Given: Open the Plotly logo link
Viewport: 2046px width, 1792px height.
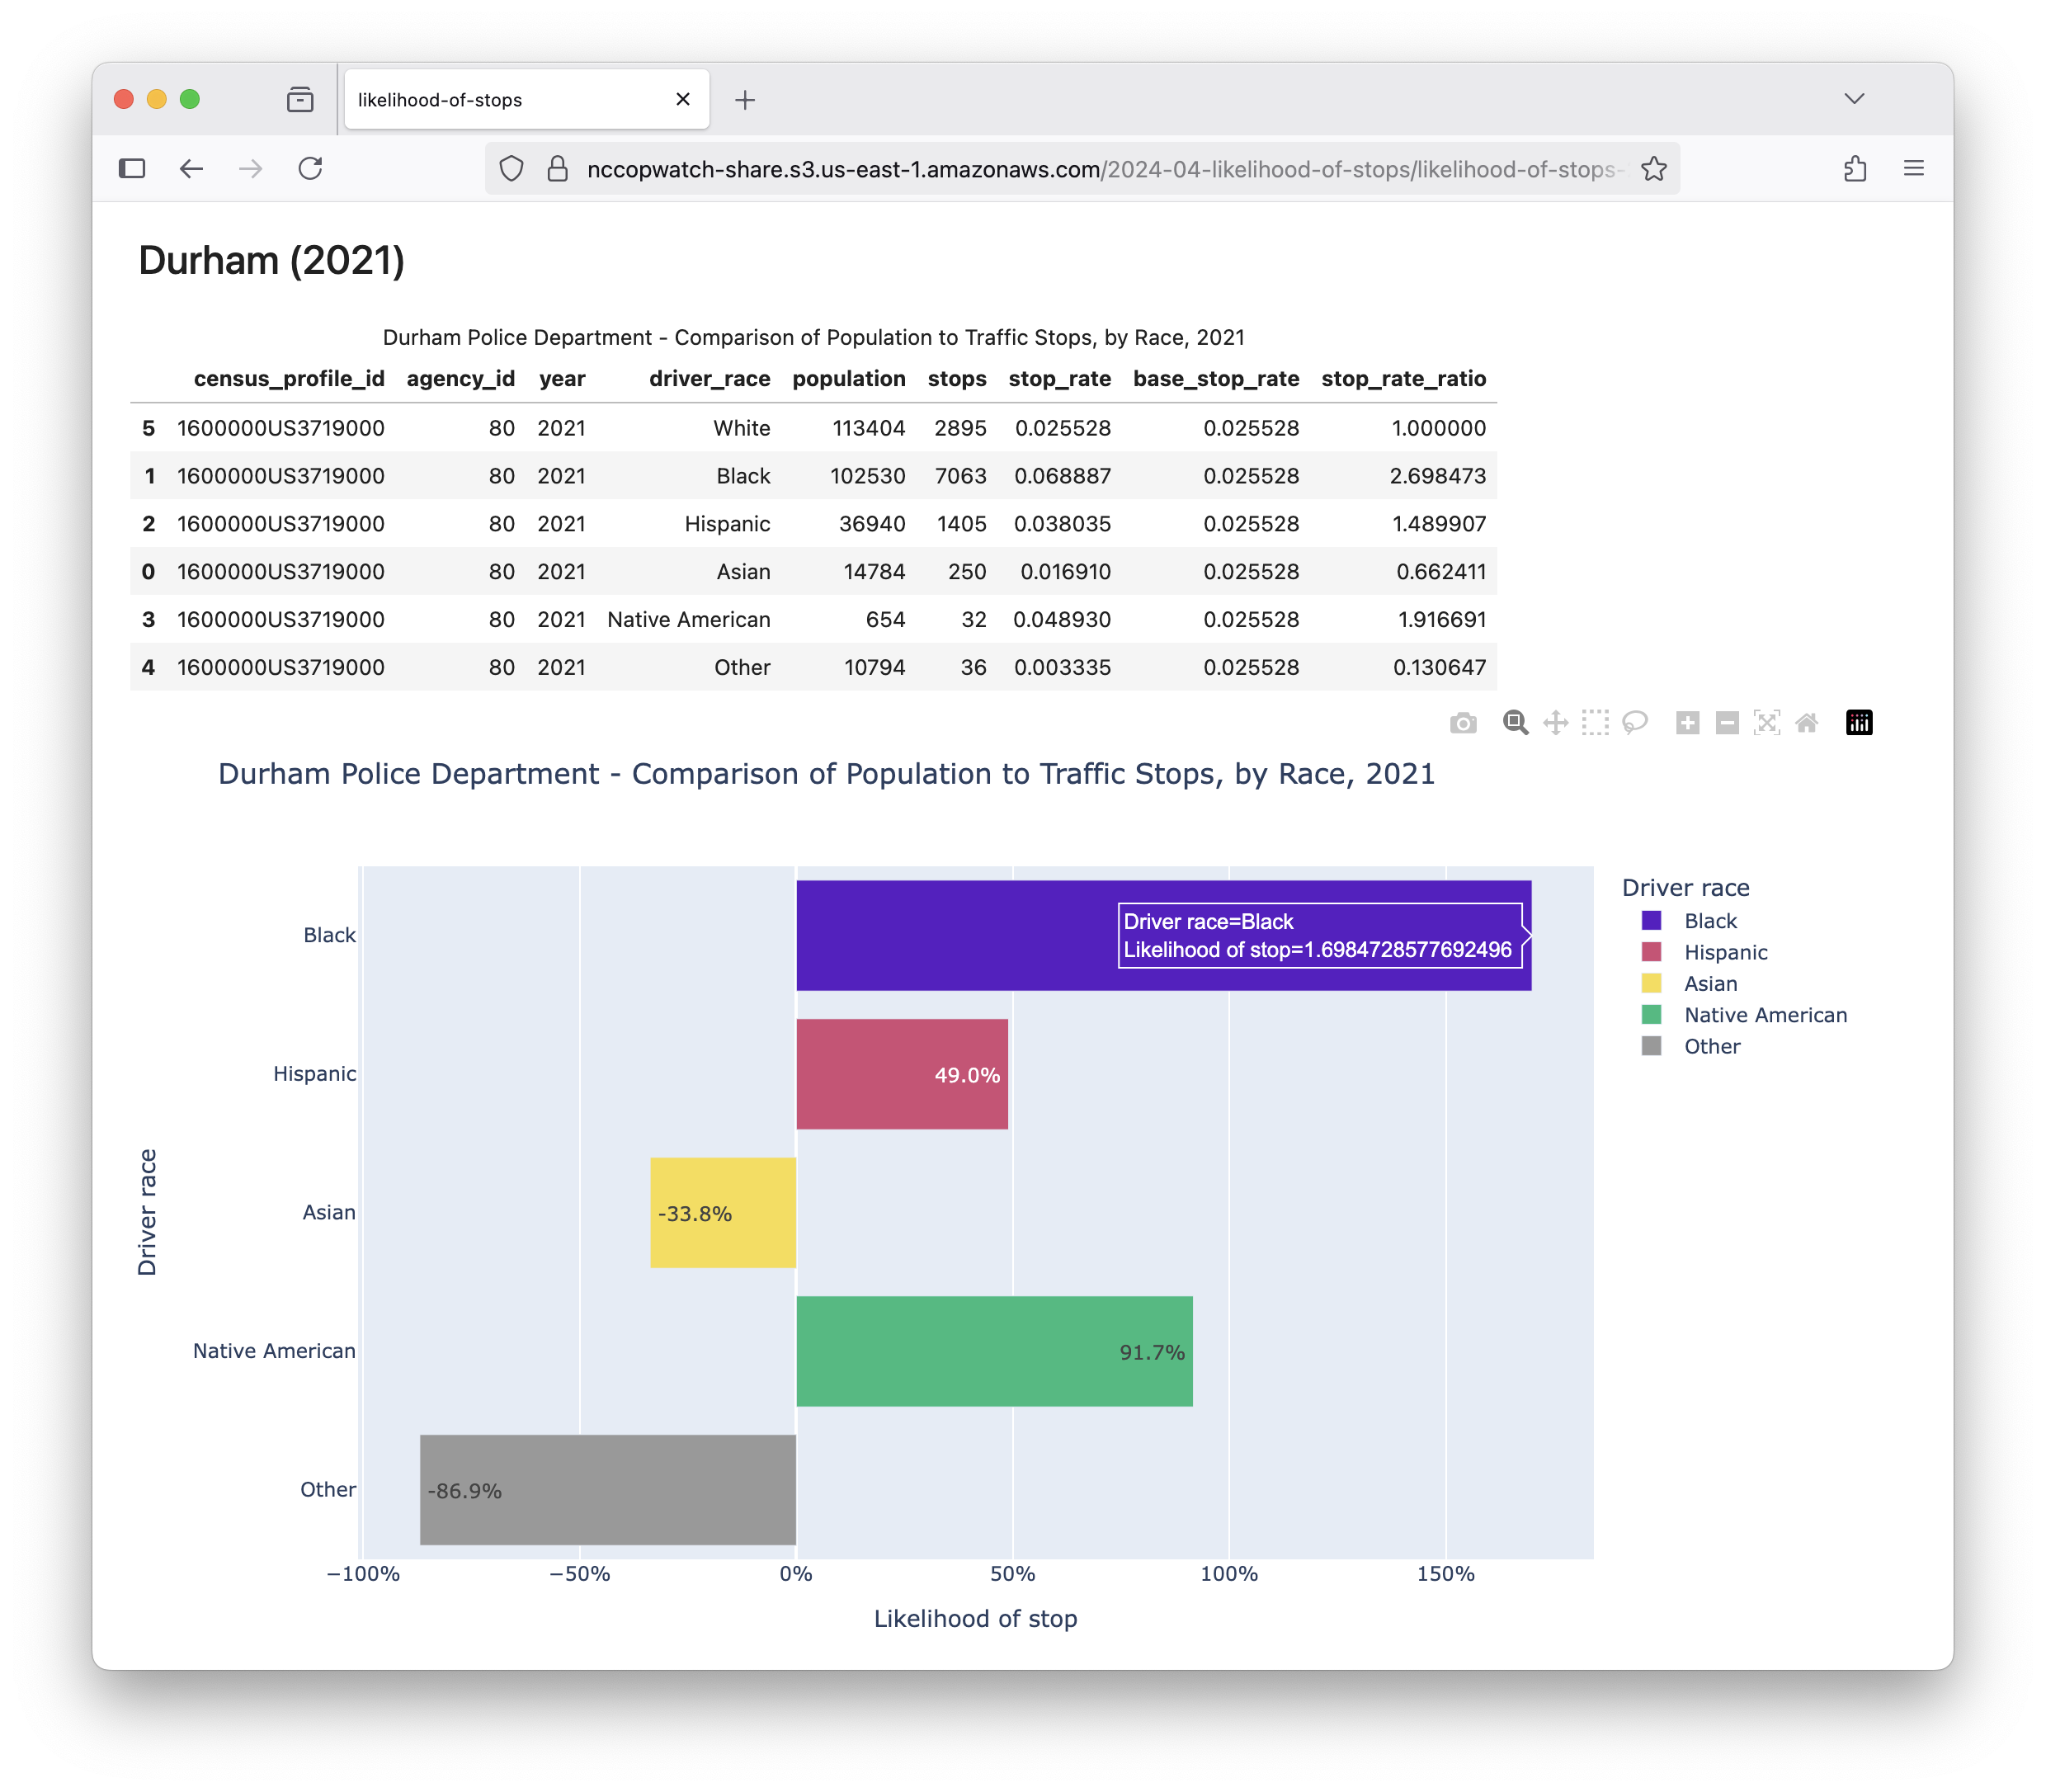Looking at the screenshot, I should [x=1859, y=723].
